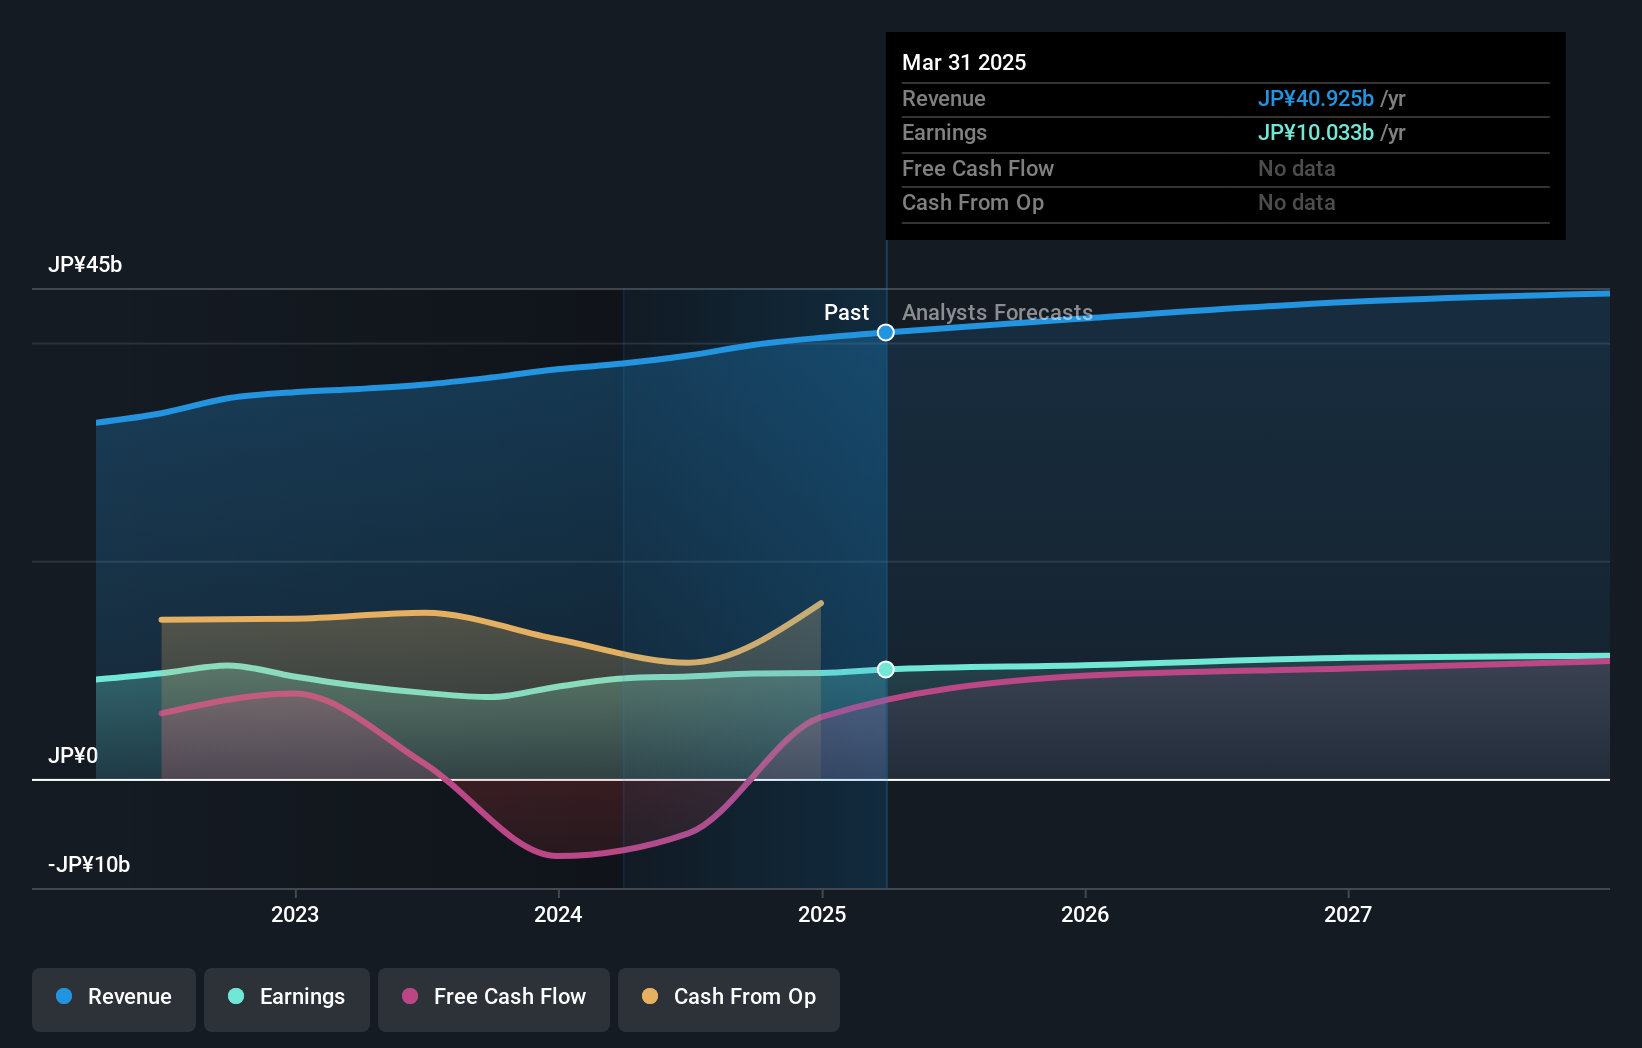This screenshot has height=1048, width=1642.
Task: Click the 2027 axis label
Action: click(1348, 914)
